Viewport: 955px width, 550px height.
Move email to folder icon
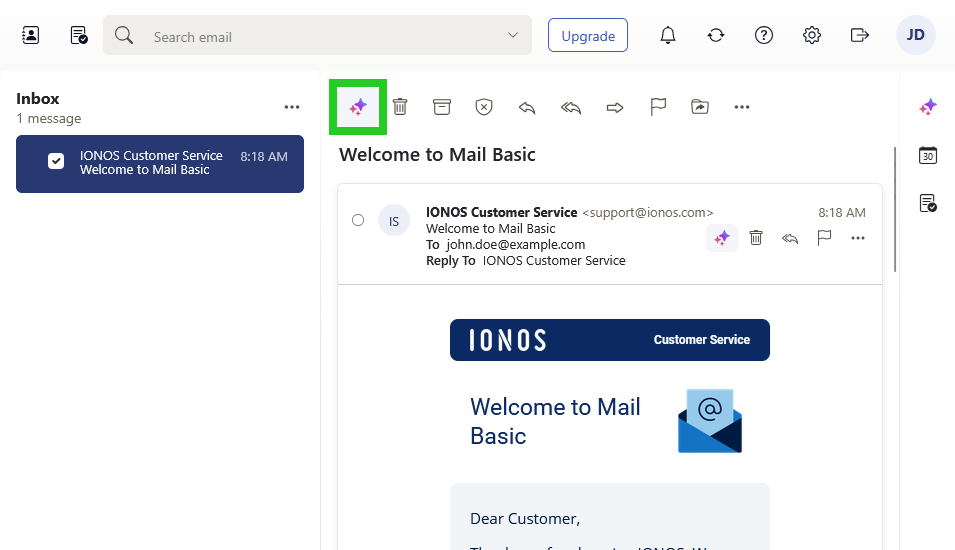[x=700, y=107]
